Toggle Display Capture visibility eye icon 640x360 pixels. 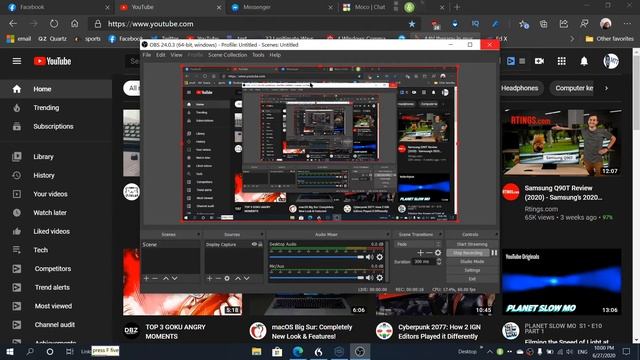[254, 244]
